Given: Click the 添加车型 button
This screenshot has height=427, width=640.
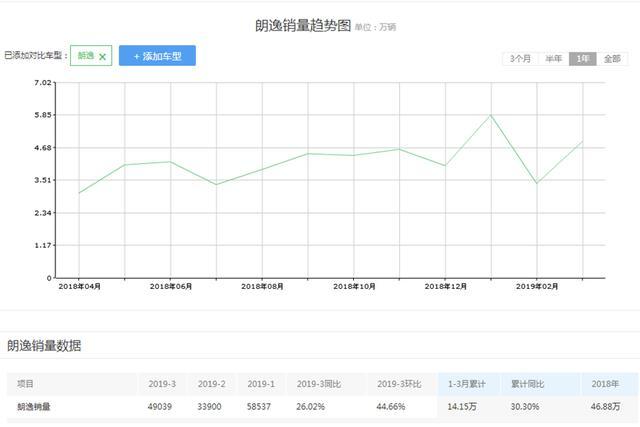Looking at the screenshot, I should tap(157, 56).
